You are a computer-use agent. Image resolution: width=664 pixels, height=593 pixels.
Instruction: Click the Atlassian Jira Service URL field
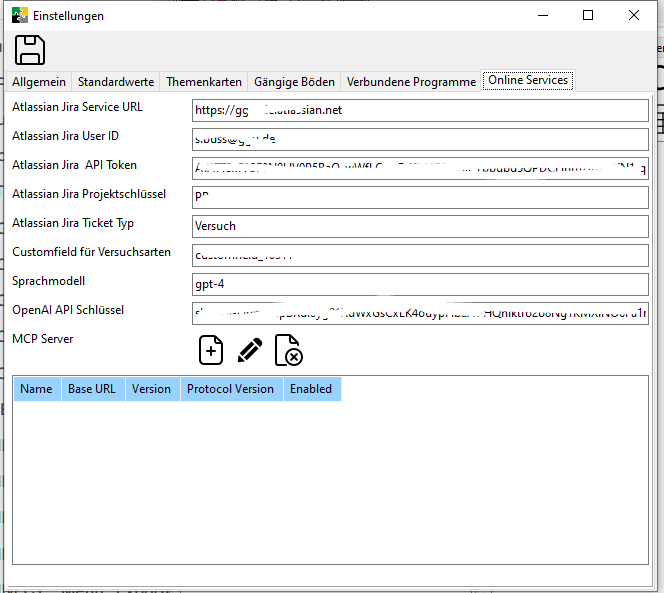pyautogui.click(x=420, y=110)
